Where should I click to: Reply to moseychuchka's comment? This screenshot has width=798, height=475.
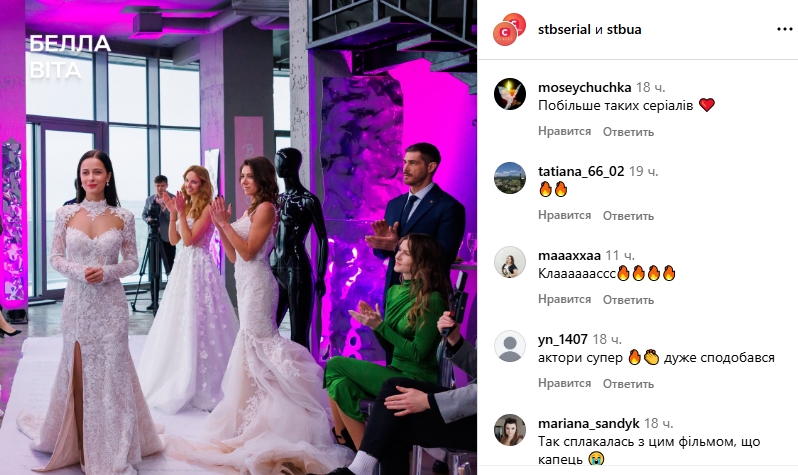pyautogui.click(x=628, y=132)
